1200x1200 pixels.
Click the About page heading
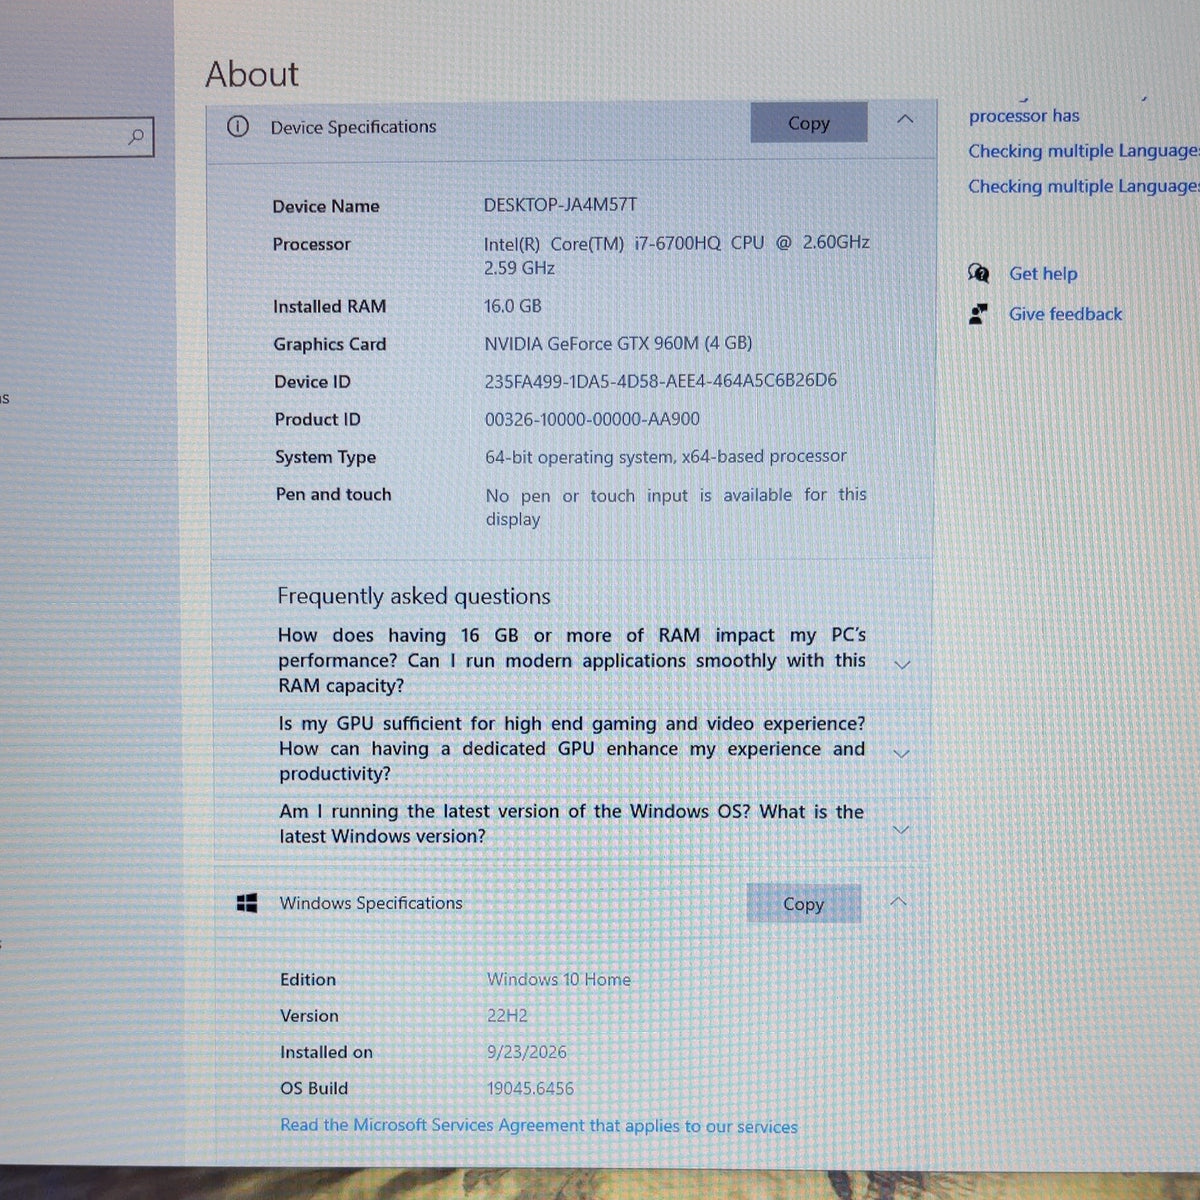pyautogui.click(x=252, y=74)
